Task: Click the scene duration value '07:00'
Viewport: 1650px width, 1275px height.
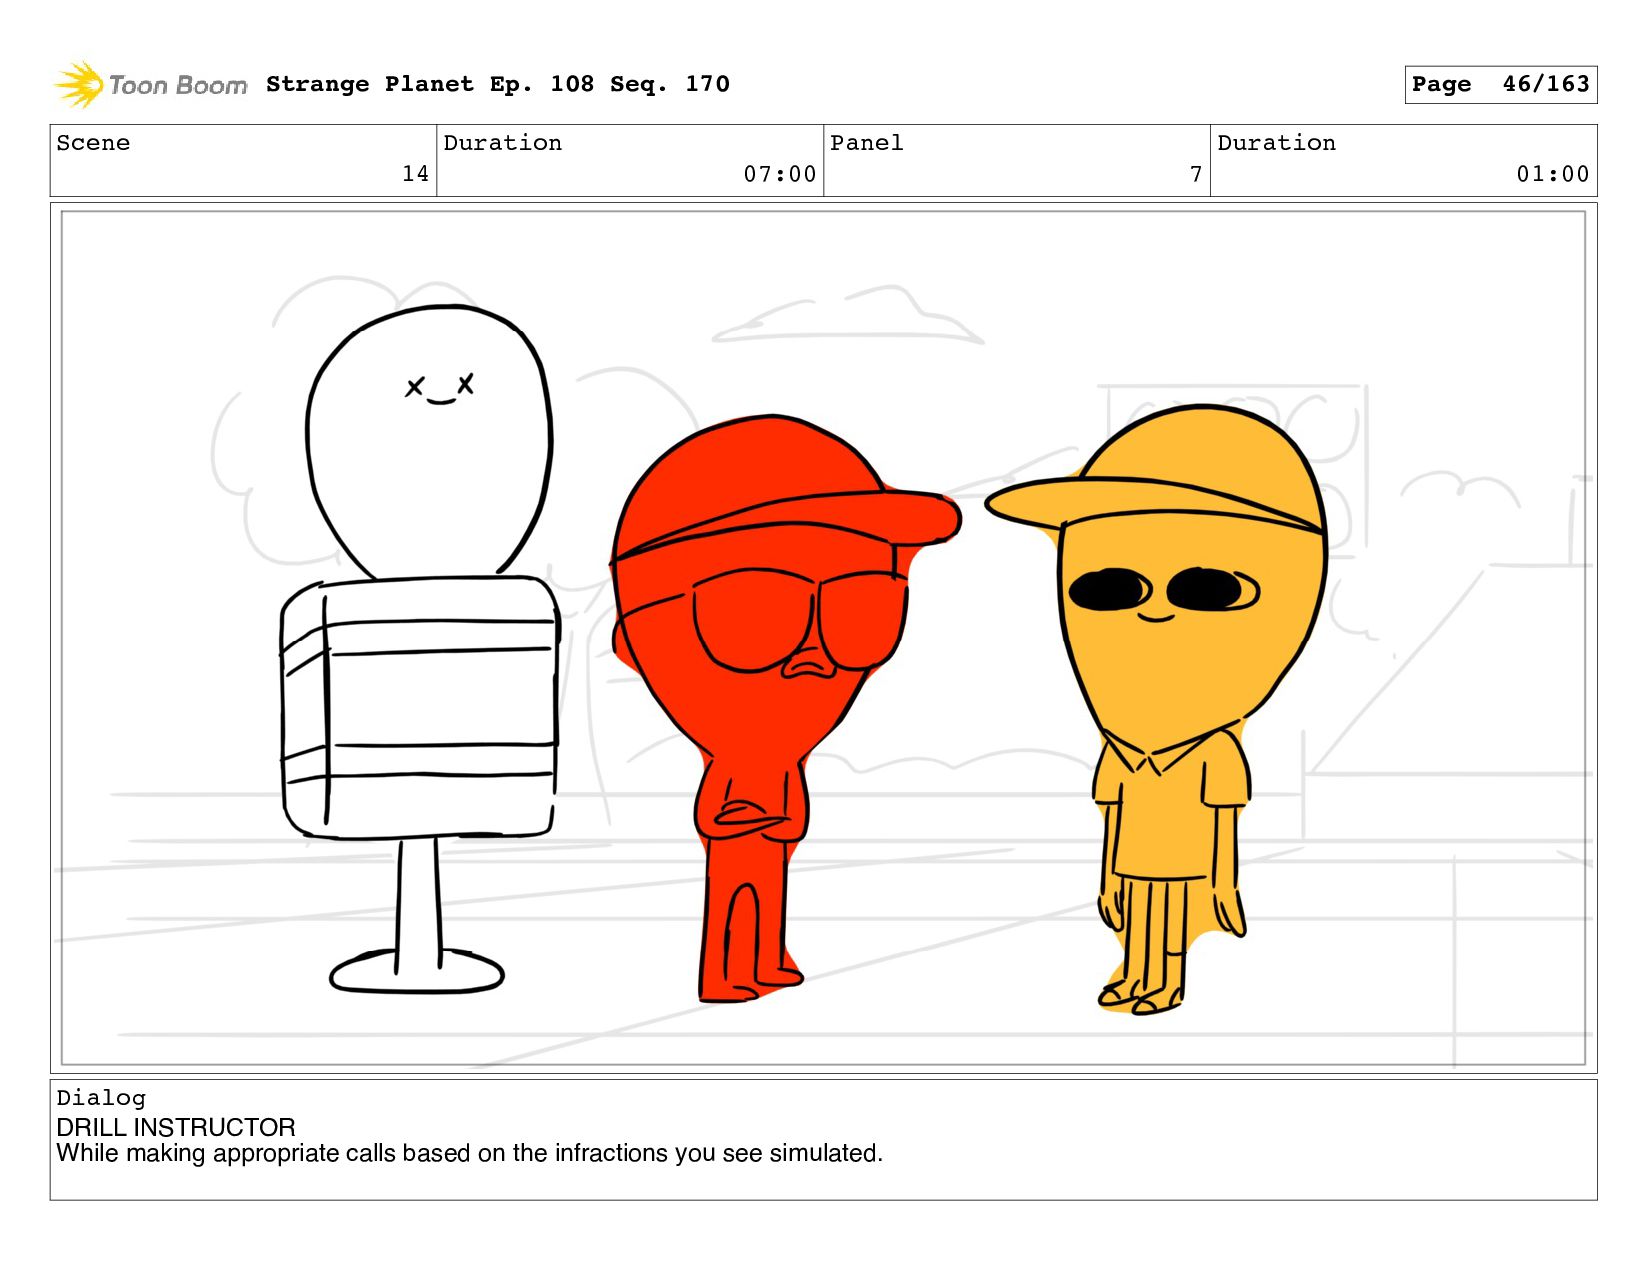Action: pos(779,174)
